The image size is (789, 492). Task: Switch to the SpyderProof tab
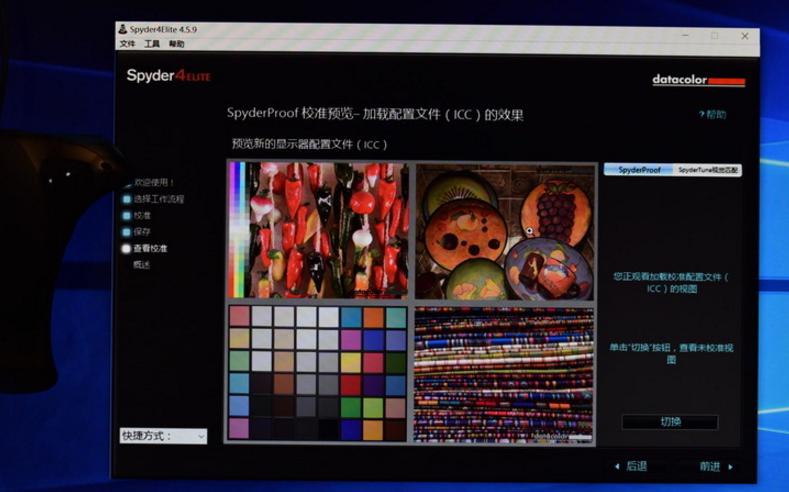coord(639,170)
